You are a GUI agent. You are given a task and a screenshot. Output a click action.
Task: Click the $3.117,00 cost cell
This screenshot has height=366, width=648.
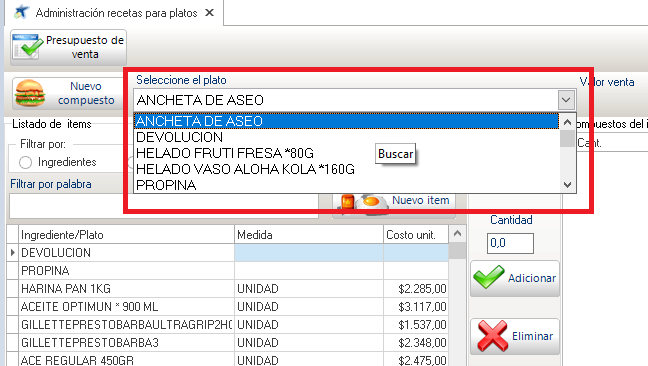[x=416, y=307]
